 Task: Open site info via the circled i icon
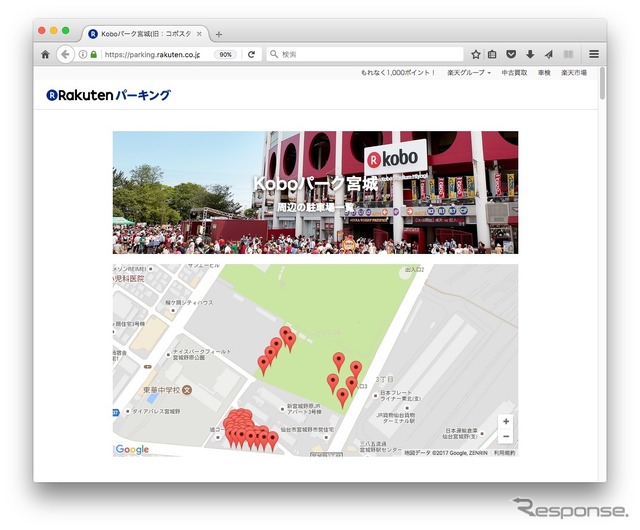82,54
